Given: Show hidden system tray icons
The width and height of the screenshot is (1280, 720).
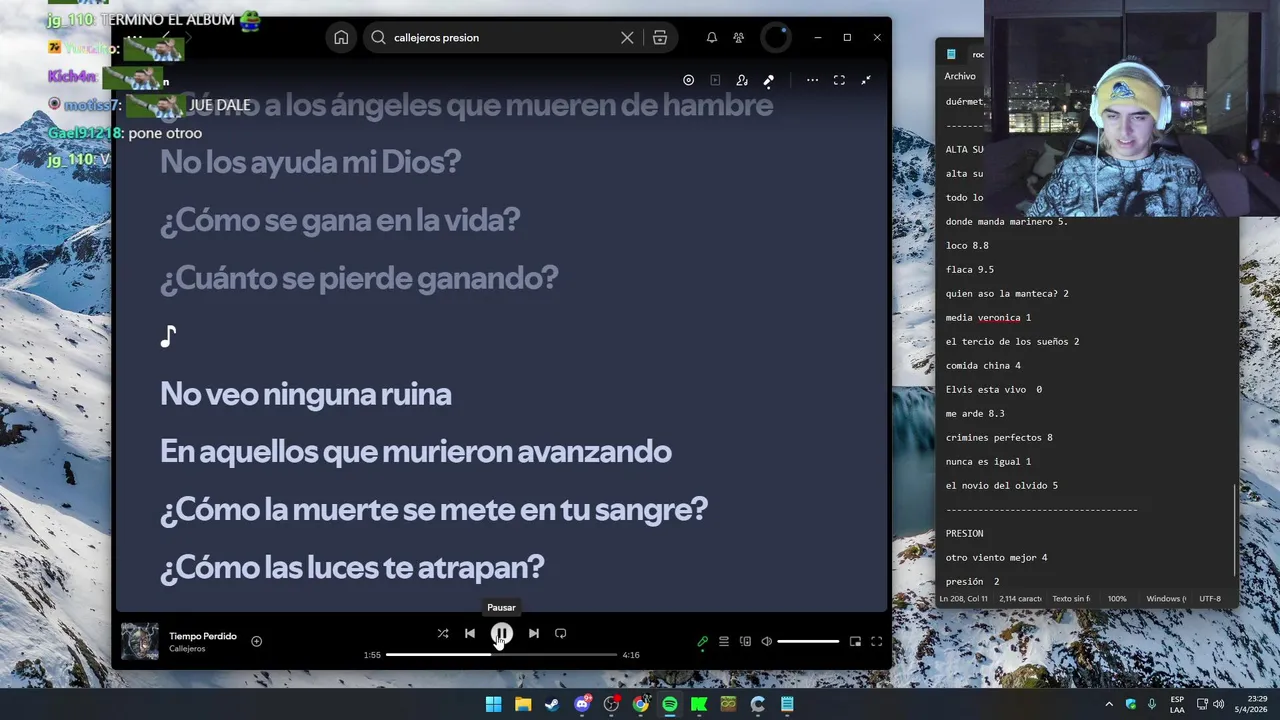Looking at the screenshot, I should [x=1108, y=704].
